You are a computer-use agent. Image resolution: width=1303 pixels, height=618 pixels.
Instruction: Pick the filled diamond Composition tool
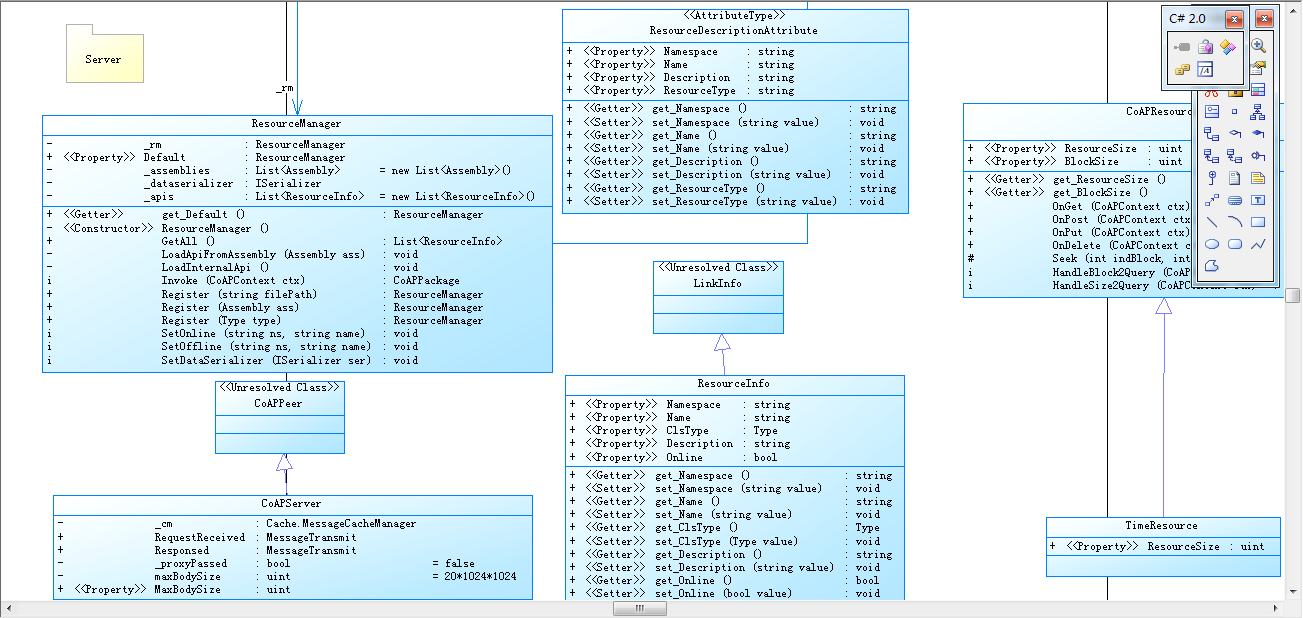tap(1258, 134)
